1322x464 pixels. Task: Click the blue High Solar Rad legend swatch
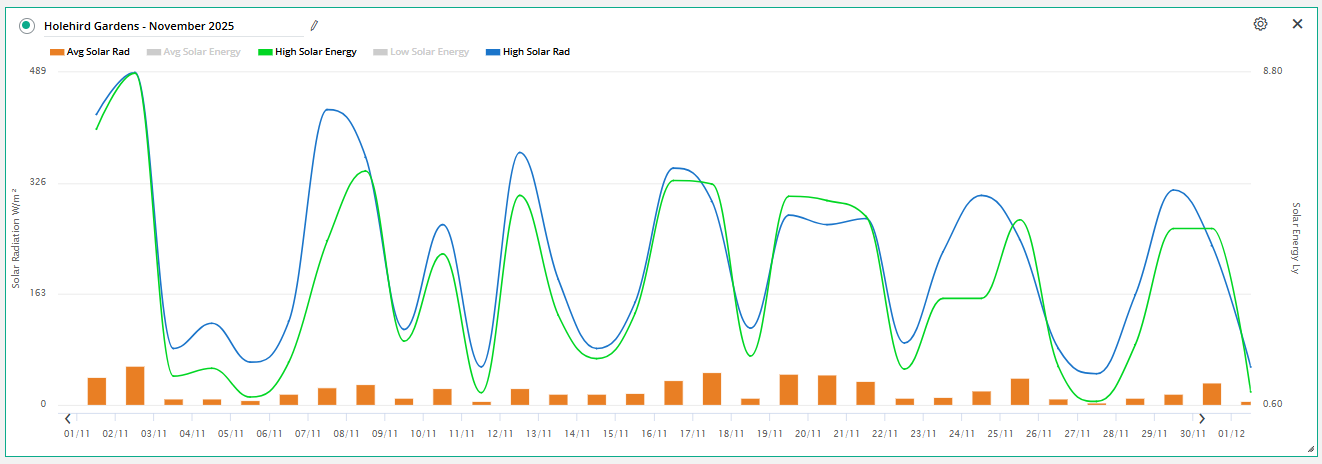[x=492, y=52]
